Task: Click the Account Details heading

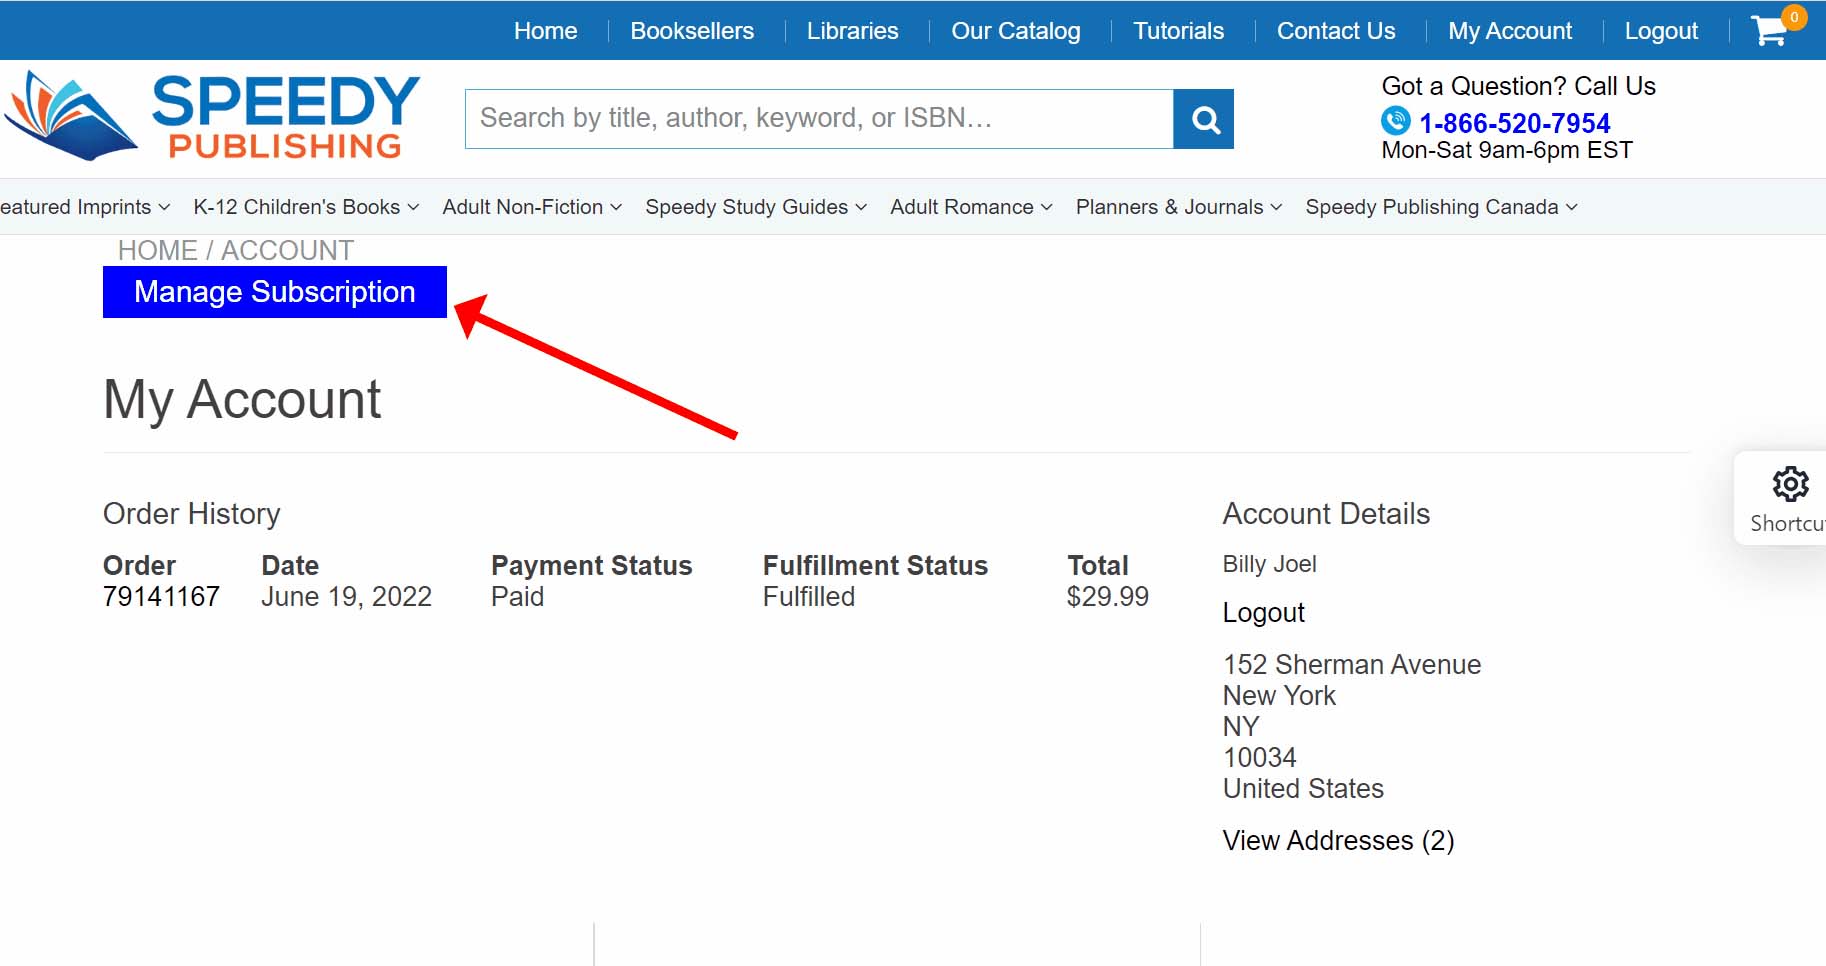Action: point(1326,514)
